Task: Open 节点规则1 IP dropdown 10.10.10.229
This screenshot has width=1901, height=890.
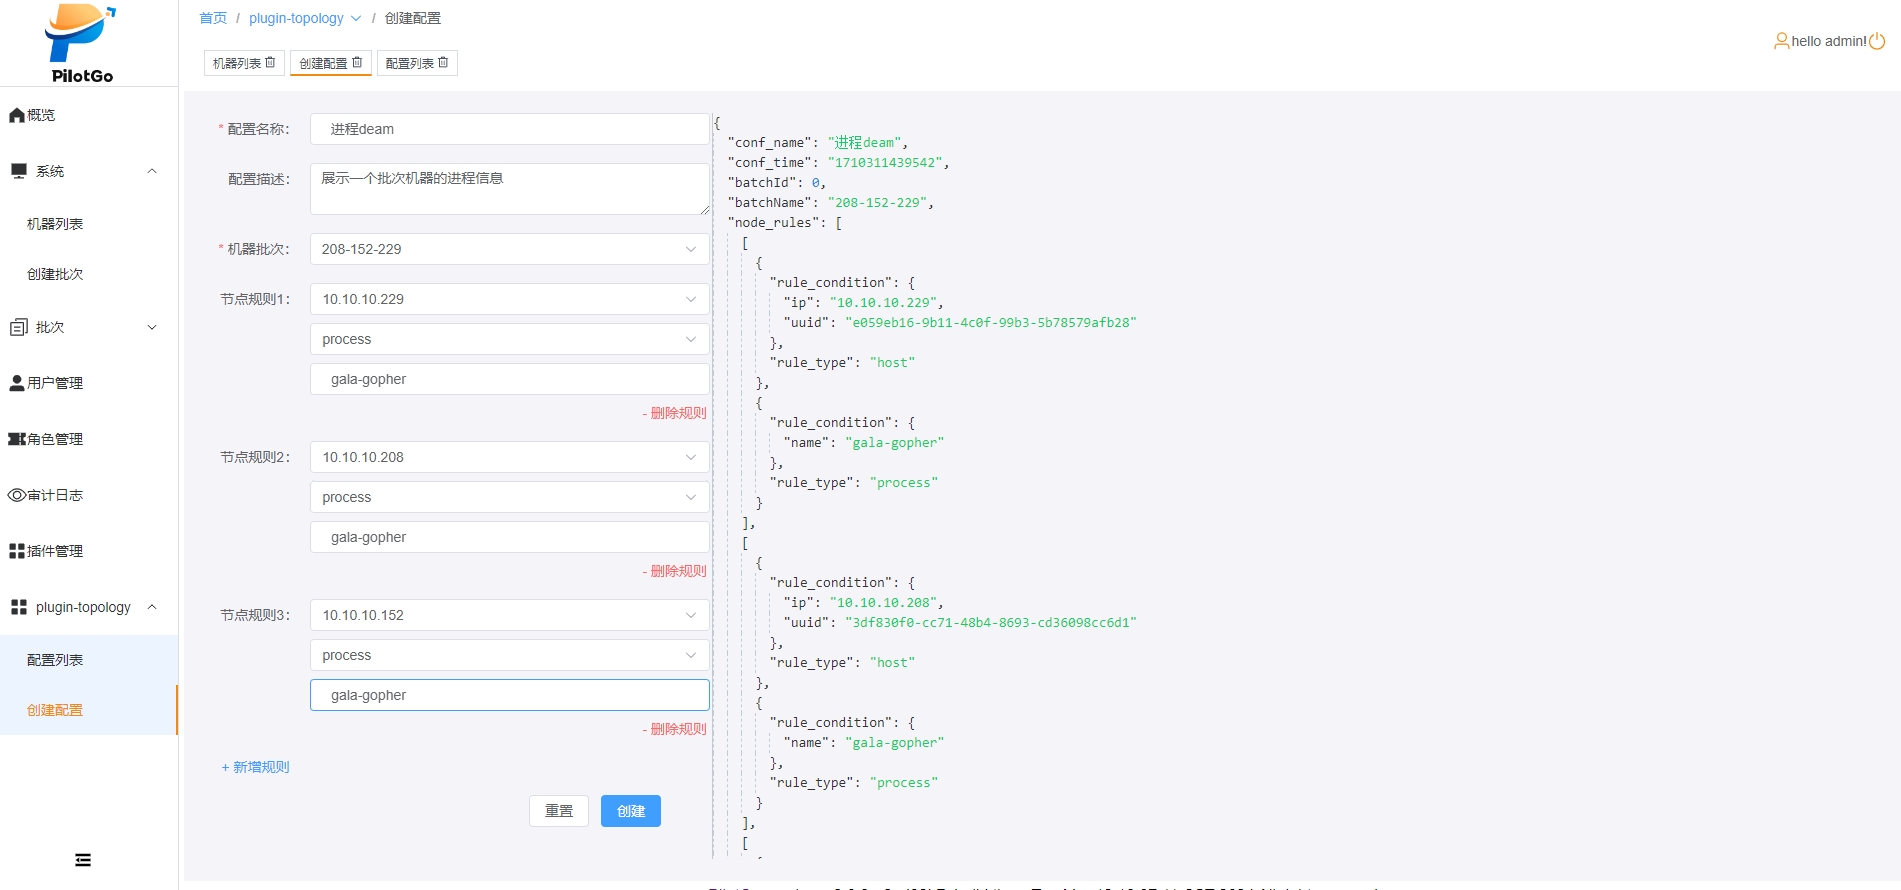Action: (x=509, y=299)
